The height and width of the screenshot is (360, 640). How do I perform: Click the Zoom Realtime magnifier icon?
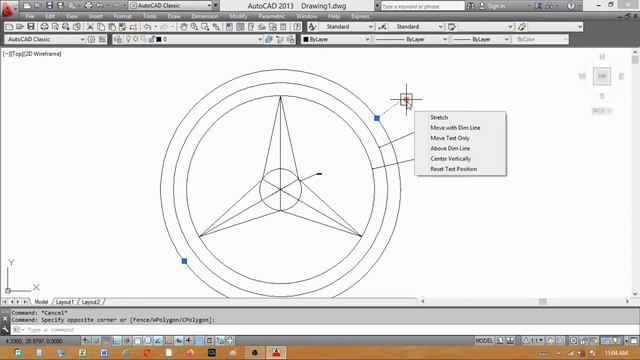[x=194, y=27]
